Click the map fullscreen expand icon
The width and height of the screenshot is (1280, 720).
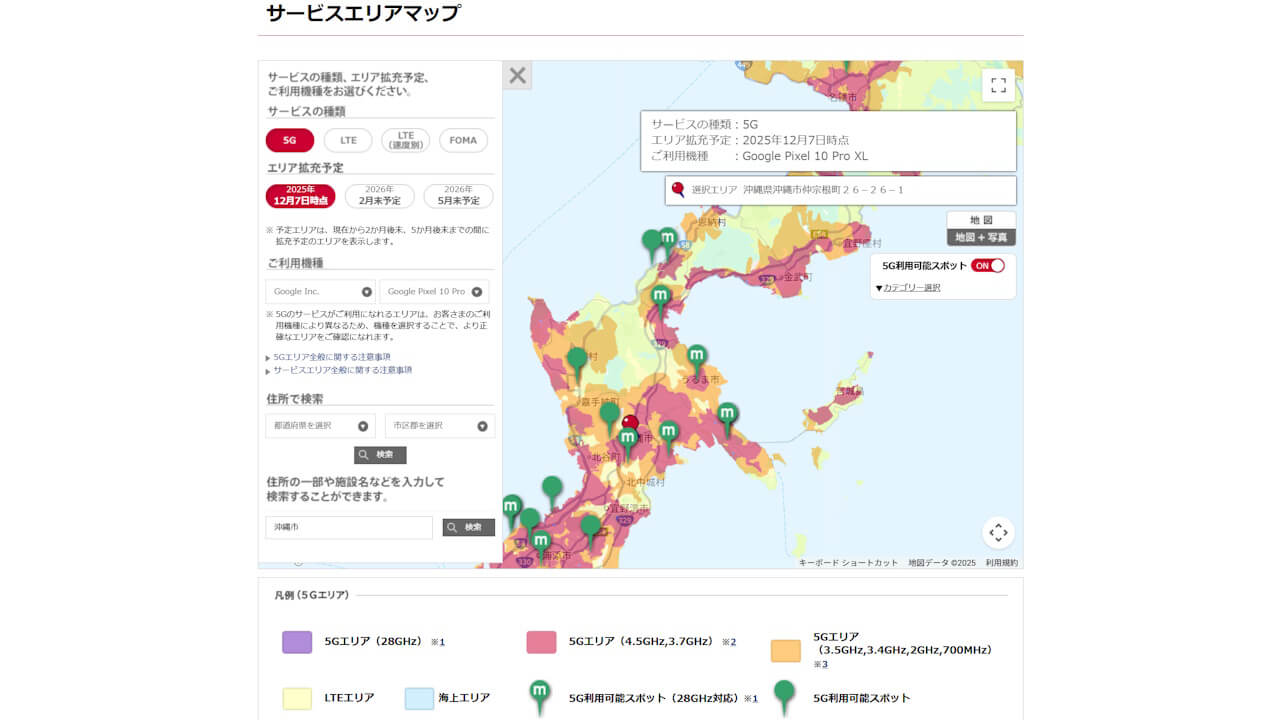997,86
